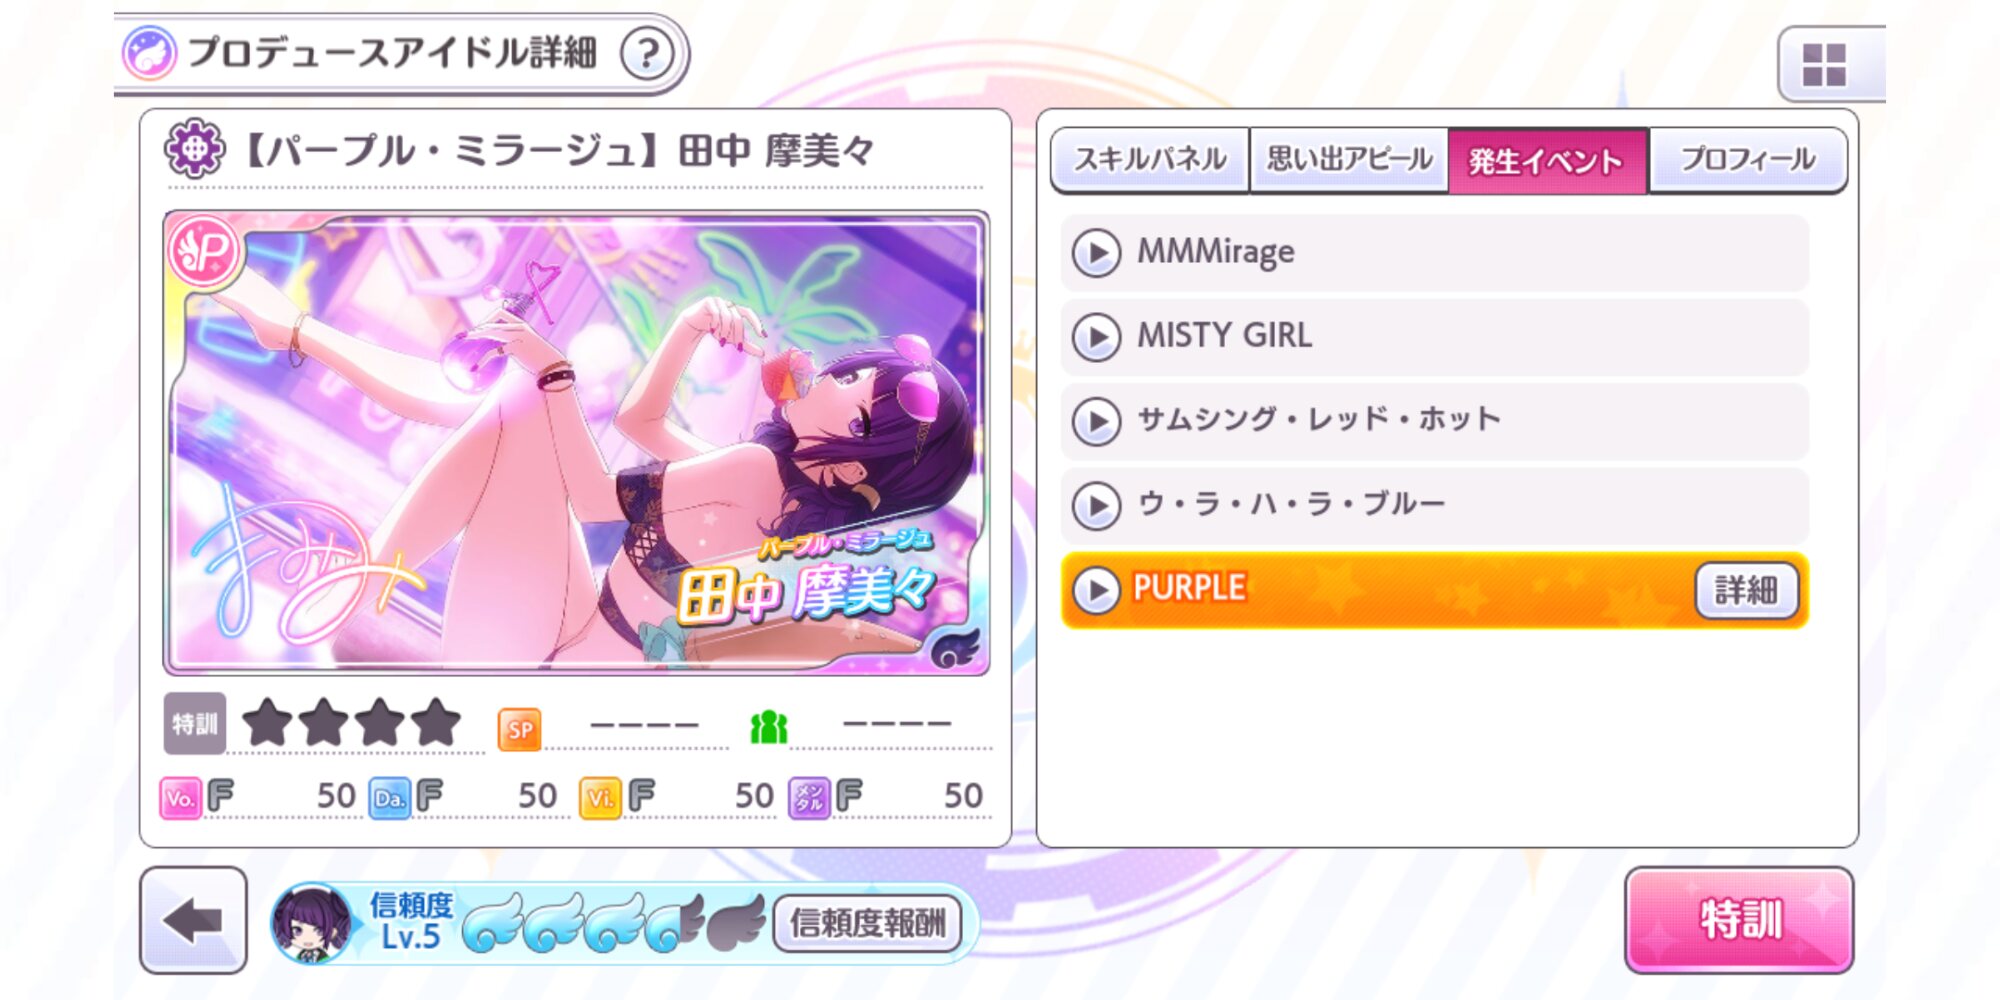Open the grid menu icon
This screenshot has height=1000, width=2000.
coord(1823,65)
